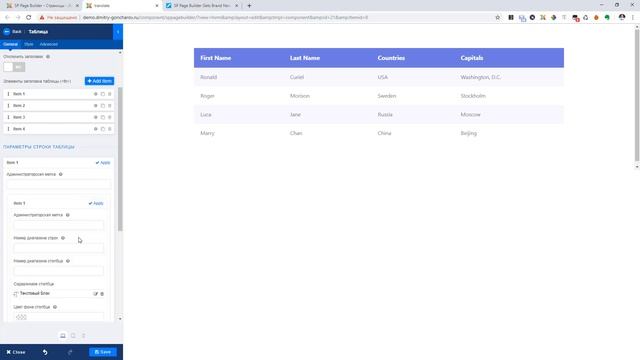Delete Item 4 from the list
640x360 pixels.
[x=109, y=129]
